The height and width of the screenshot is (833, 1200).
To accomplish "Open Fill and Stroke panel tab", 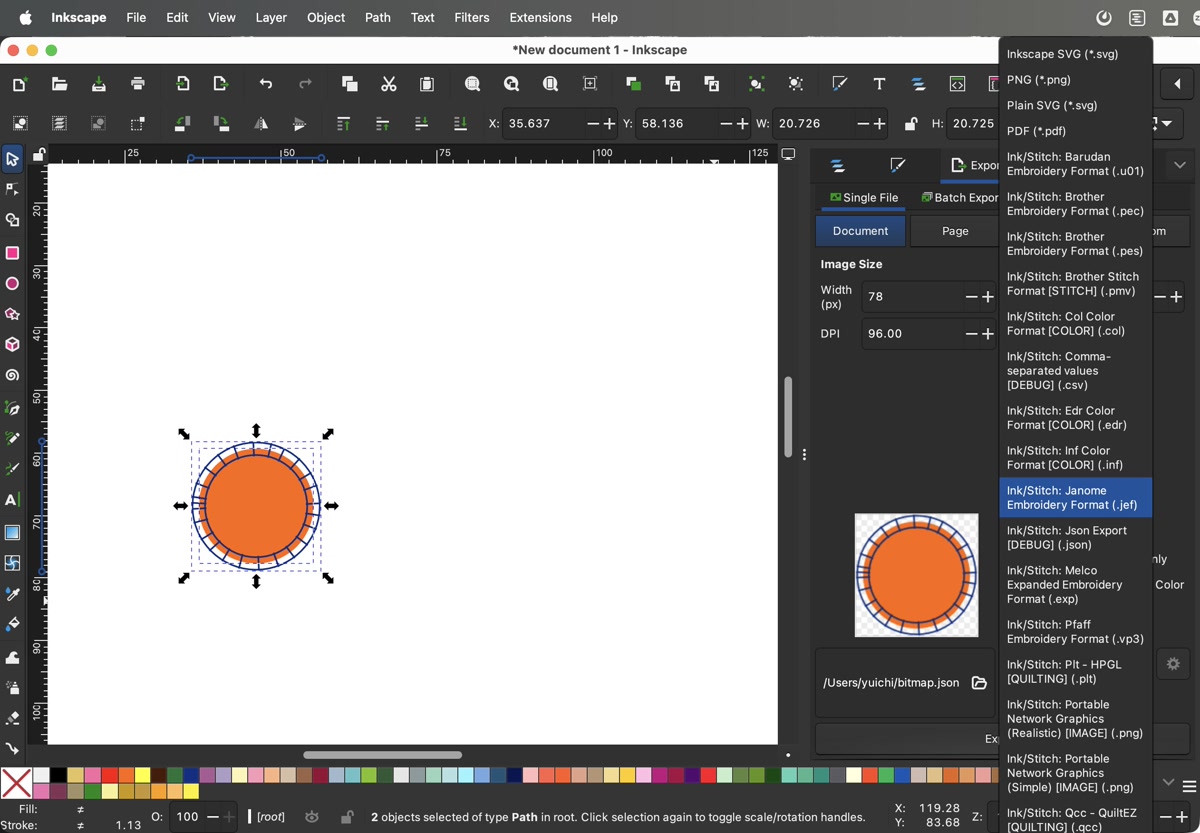I will [x=898, y=165].
